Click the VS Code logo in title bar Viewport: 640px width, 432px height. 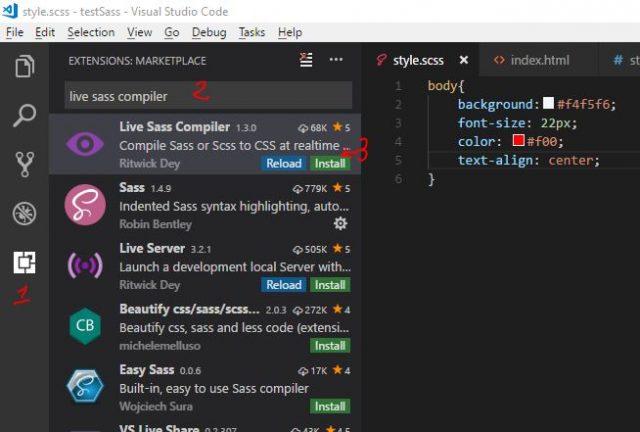click(x=10, y=11)
